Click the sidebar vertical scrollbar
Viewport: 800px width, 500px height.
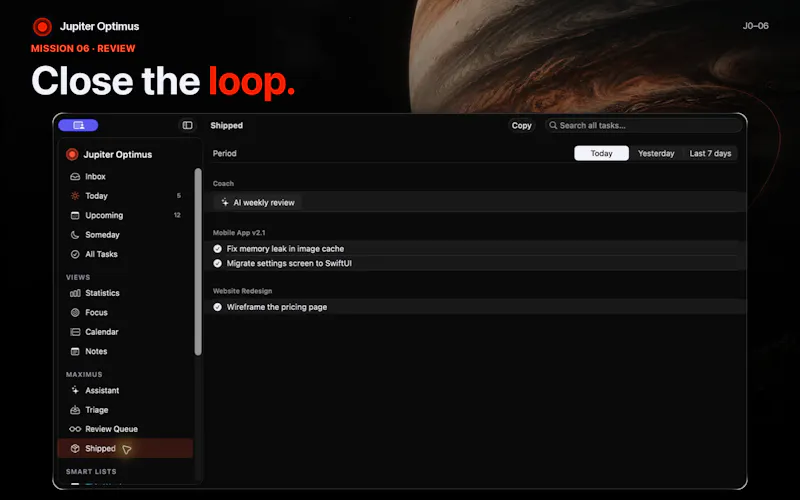pos(198,262)
